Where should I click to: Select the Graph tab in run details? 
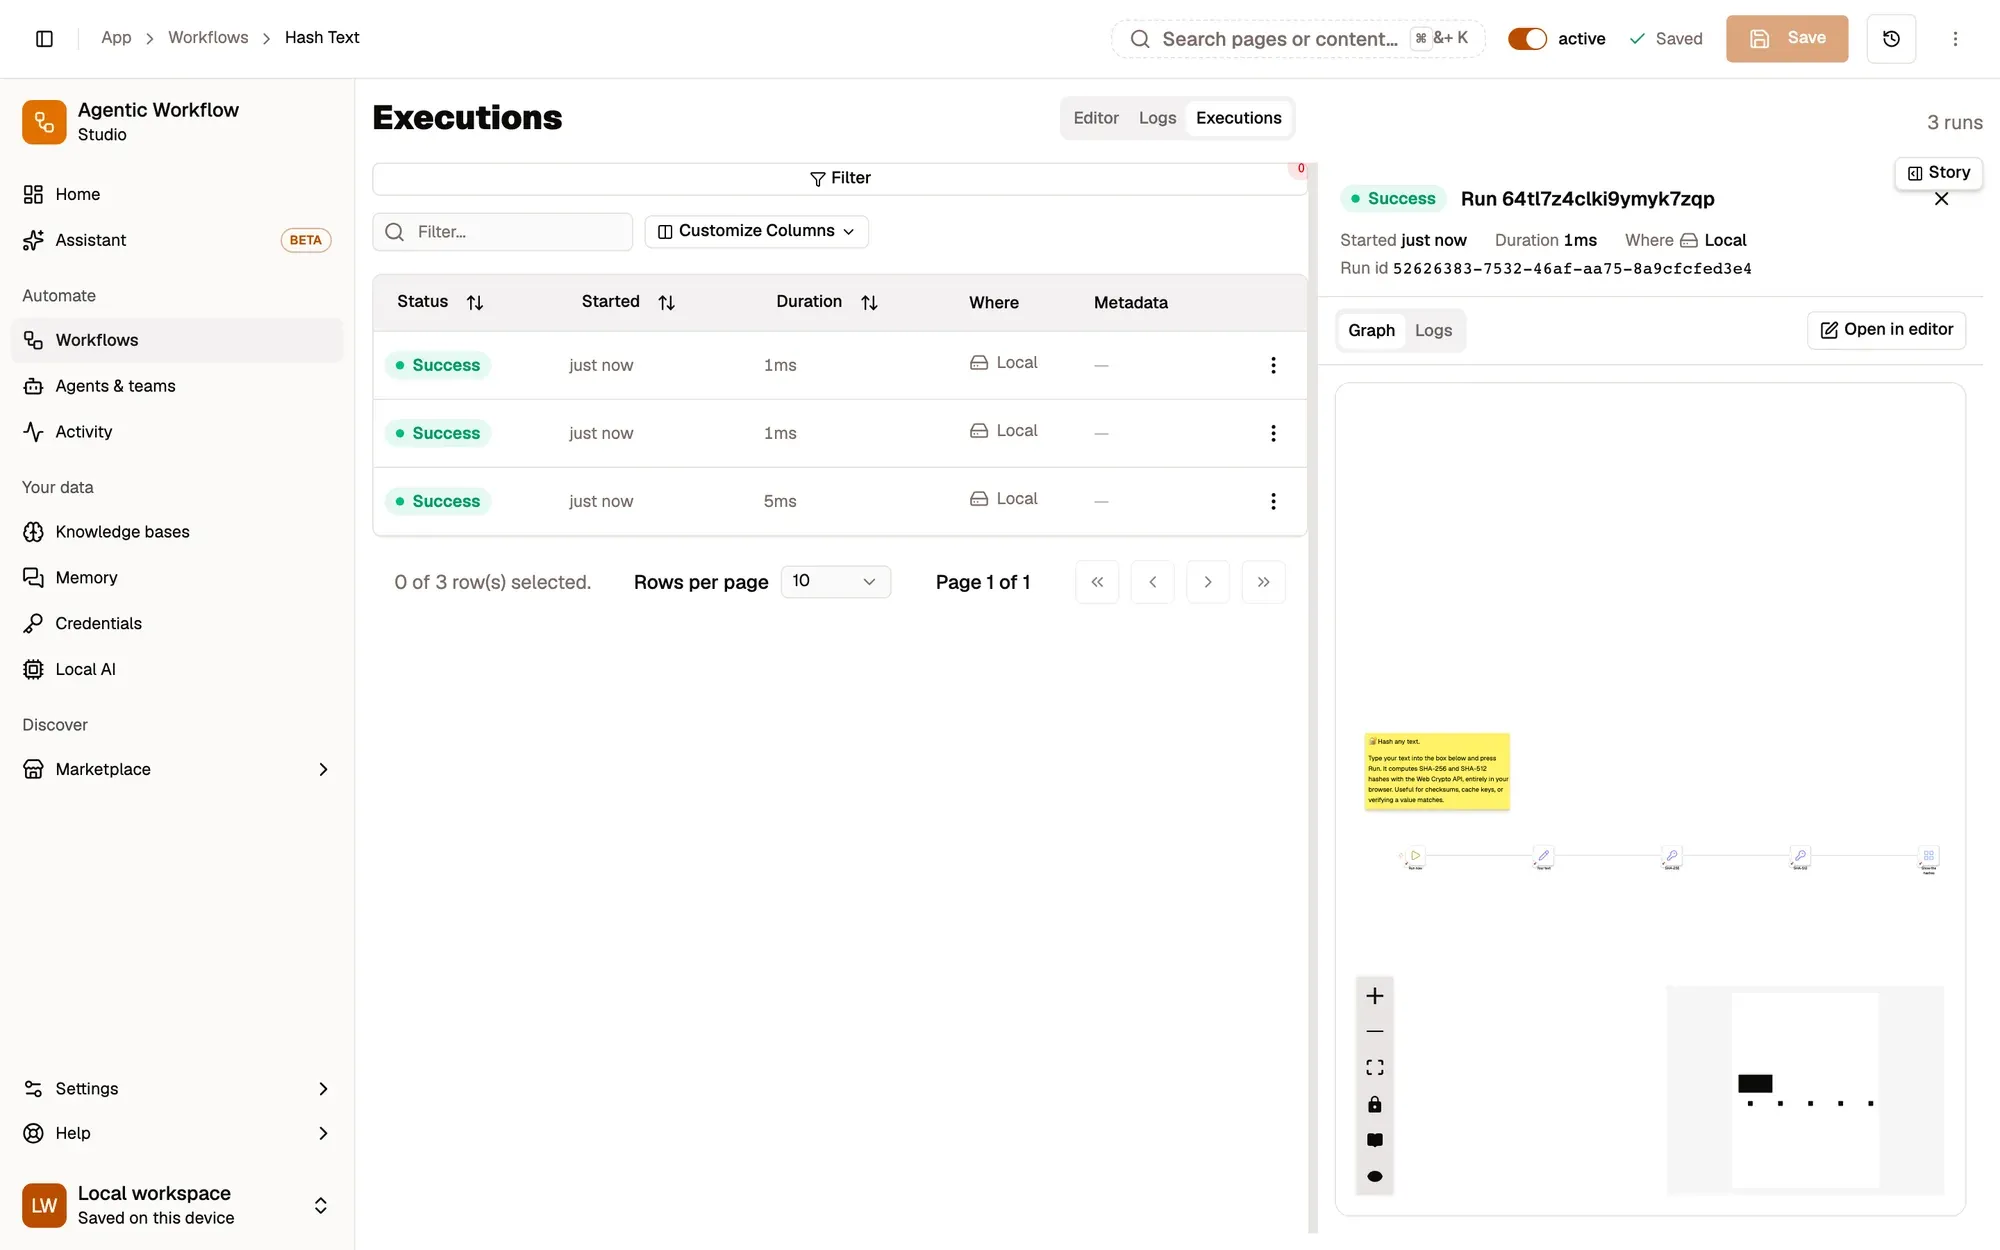pos(1371,331)
